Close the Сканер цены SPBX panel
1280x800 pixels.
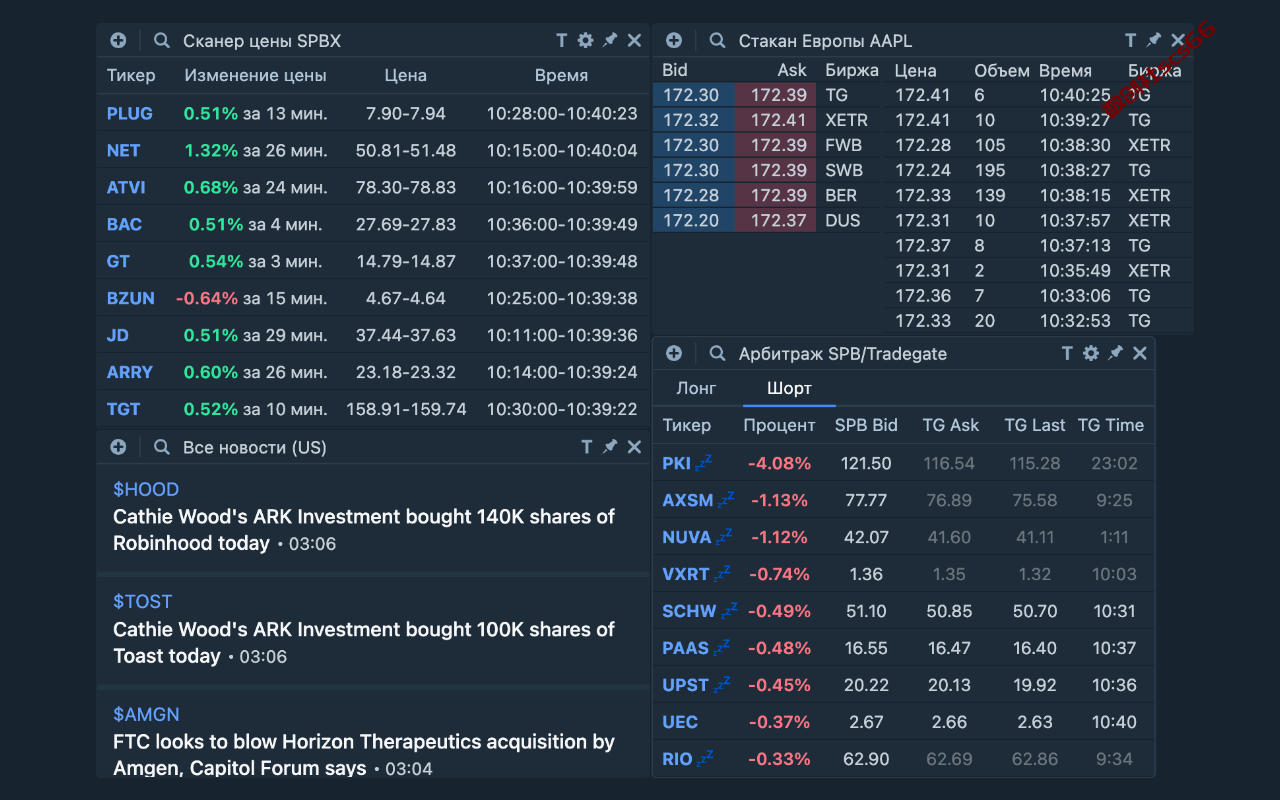[x=634, y=40]
